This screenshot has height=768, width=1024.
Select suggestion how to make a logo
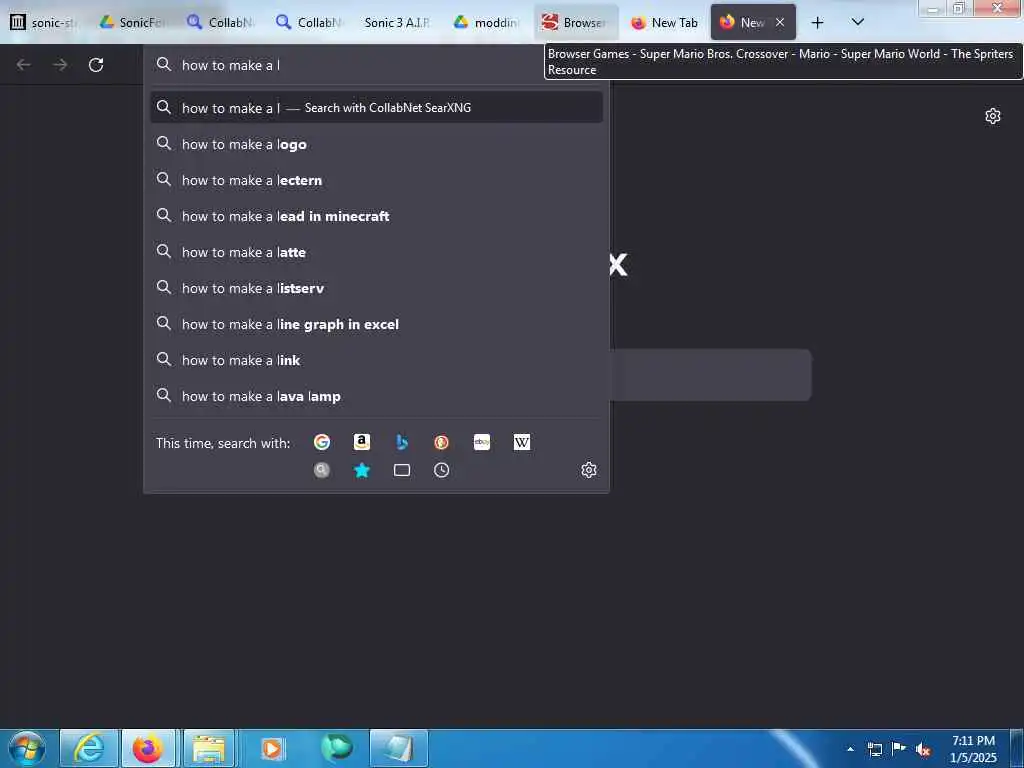[x=376, y=144]
